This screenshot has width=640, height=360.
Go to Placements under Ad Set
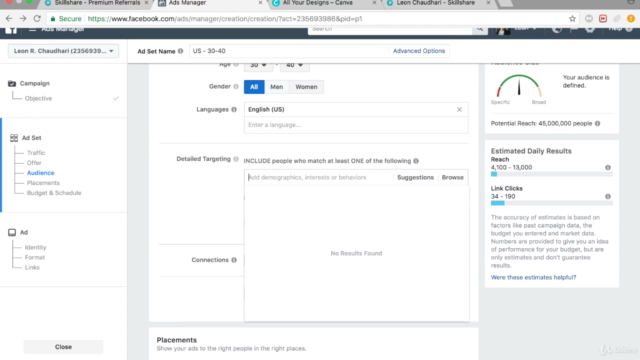point(43,183)
